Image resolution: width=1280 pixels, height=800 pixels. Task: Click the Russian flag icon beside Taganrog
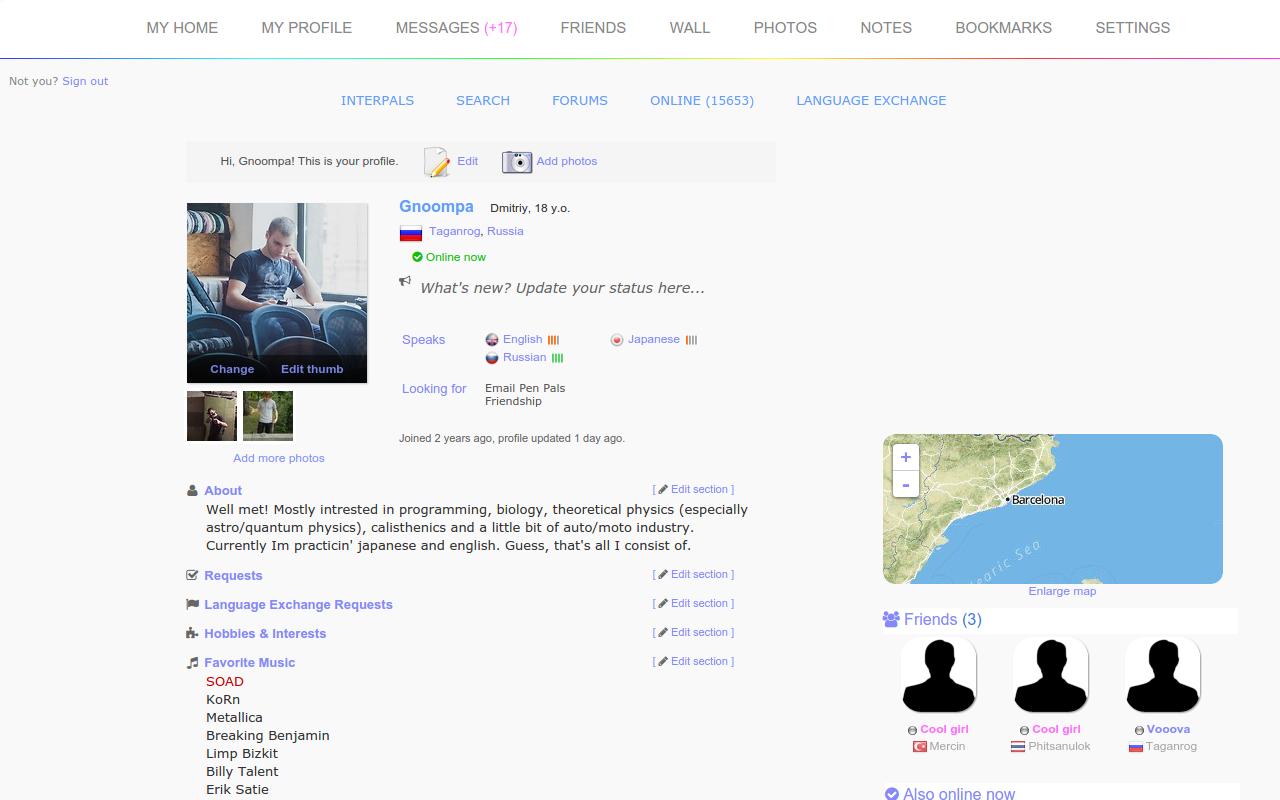click(x=410, y=233)
